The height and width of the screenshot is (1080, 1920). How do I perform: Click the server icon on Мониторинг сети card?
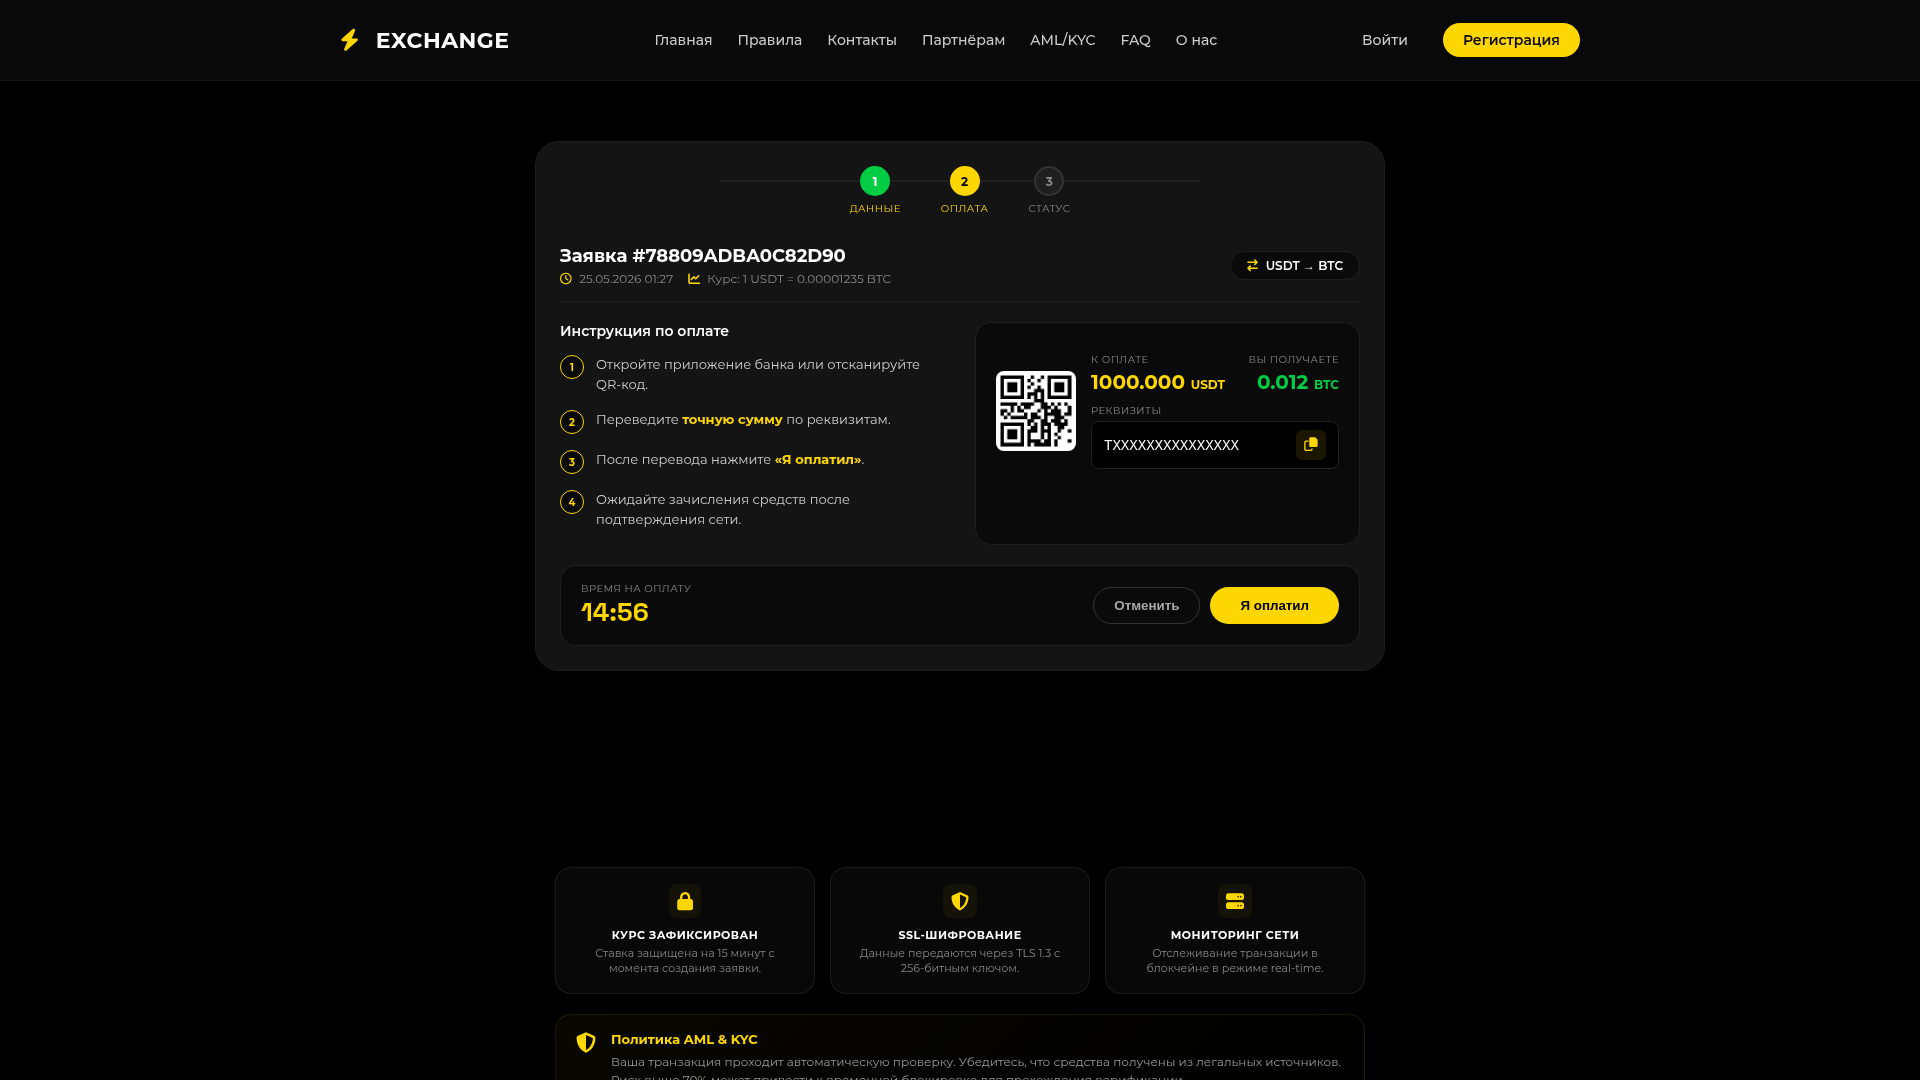[x=1235, y=901]
